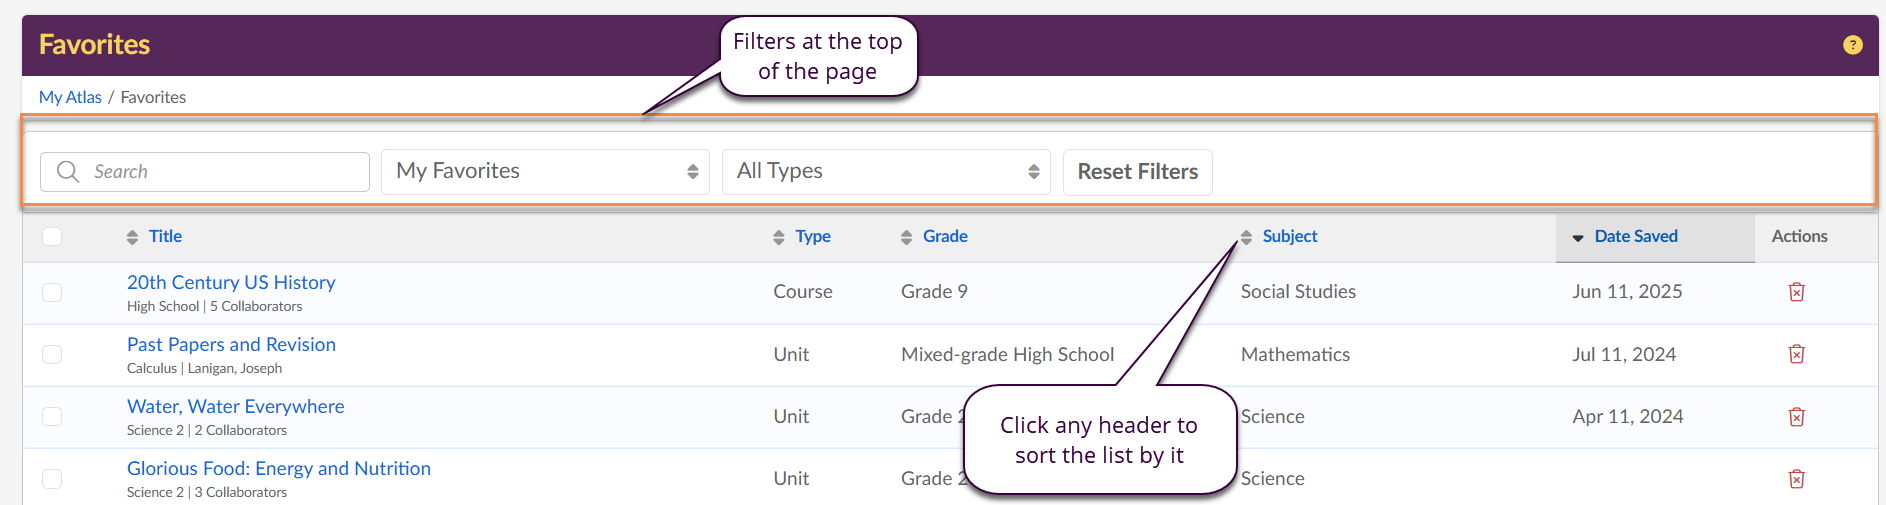Viewport: 1886px width, 505px height.
Task: Open Glorious Food: Energy and Nutrition link
Action: 278,468
